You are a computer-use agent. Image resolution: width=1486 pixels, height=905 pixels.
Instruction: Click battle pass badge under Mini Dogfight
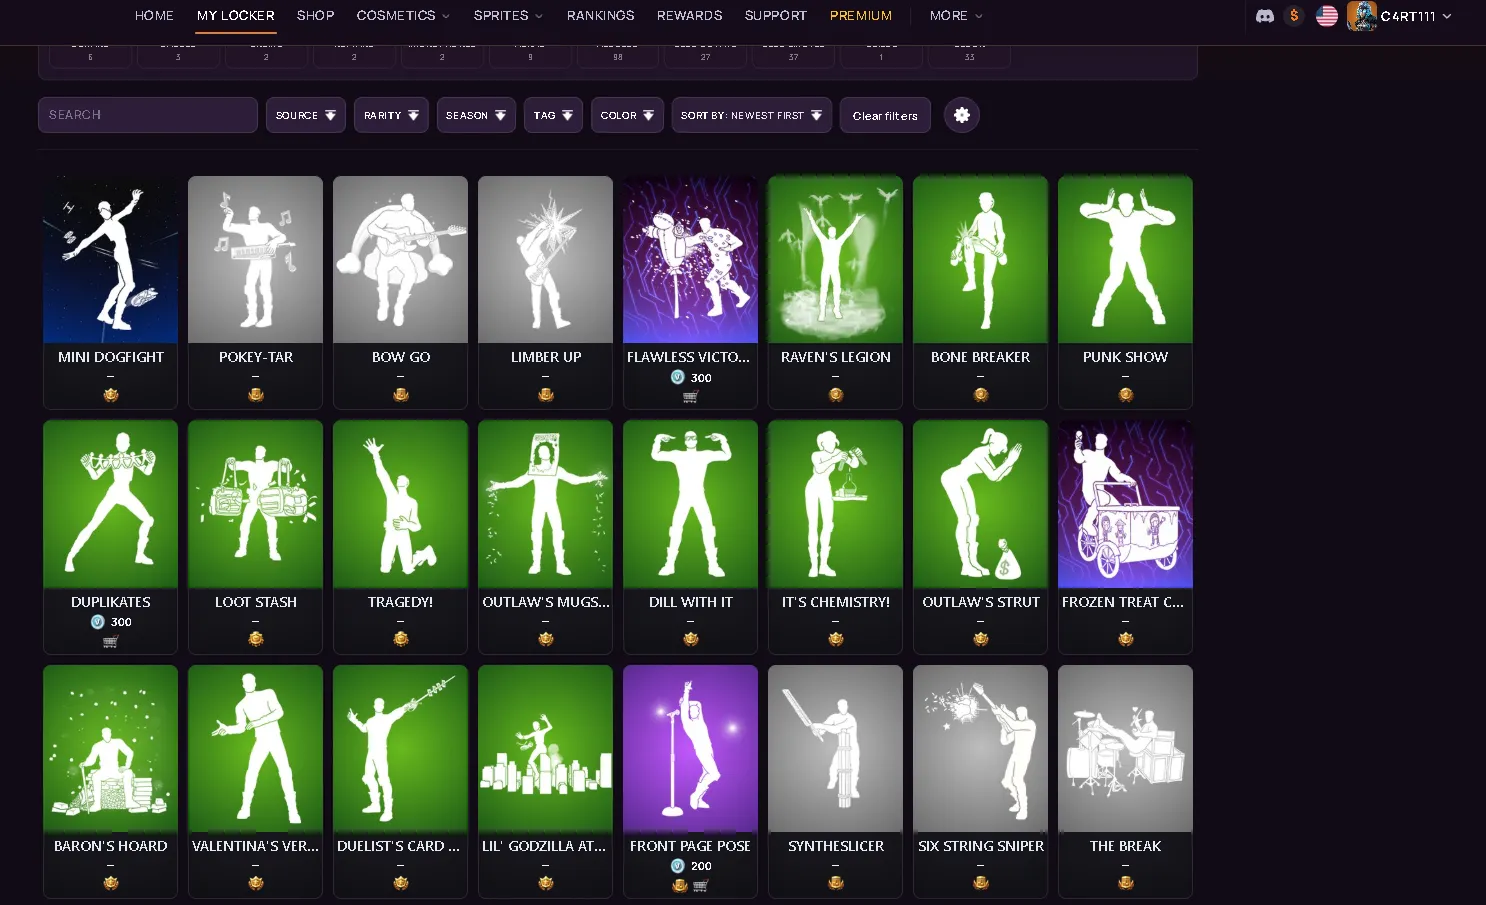coord(111,395)
